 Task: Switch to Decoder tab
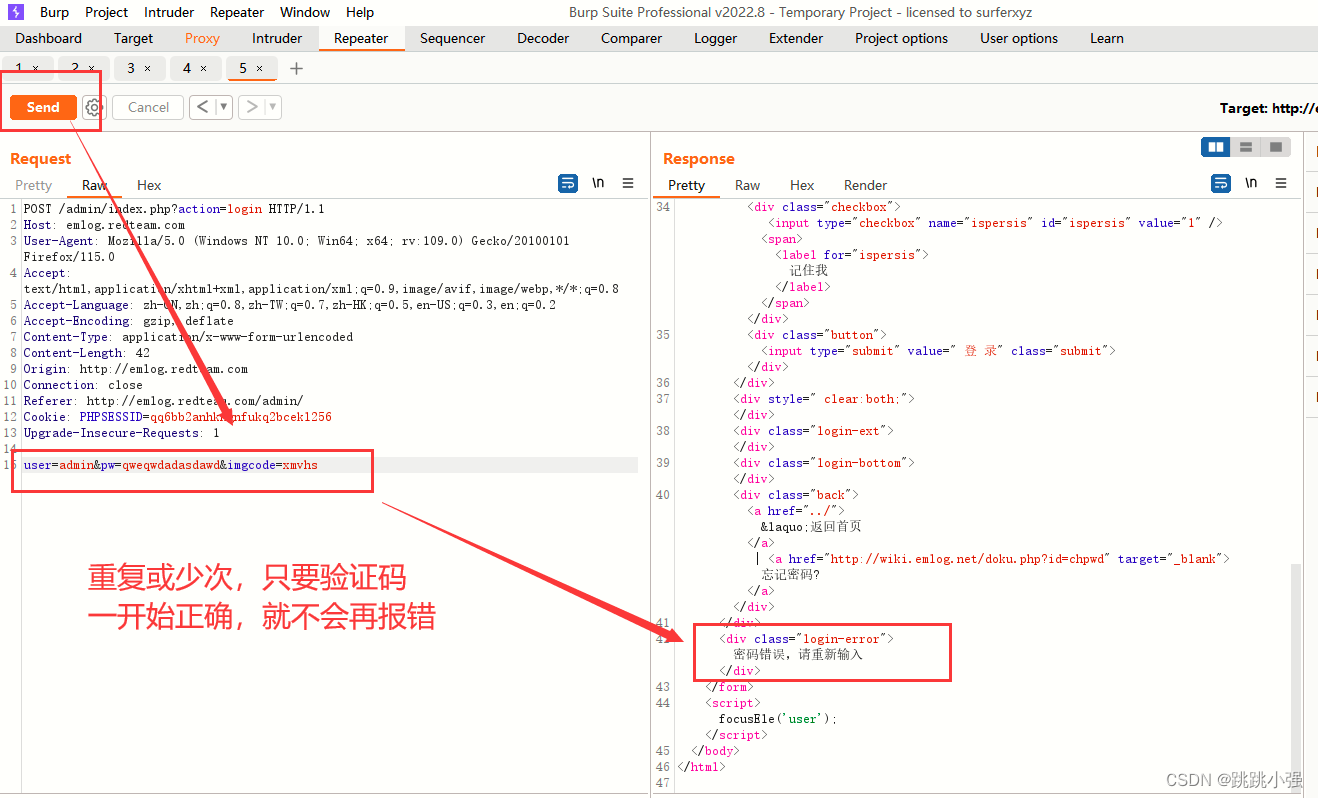point(543,38)
